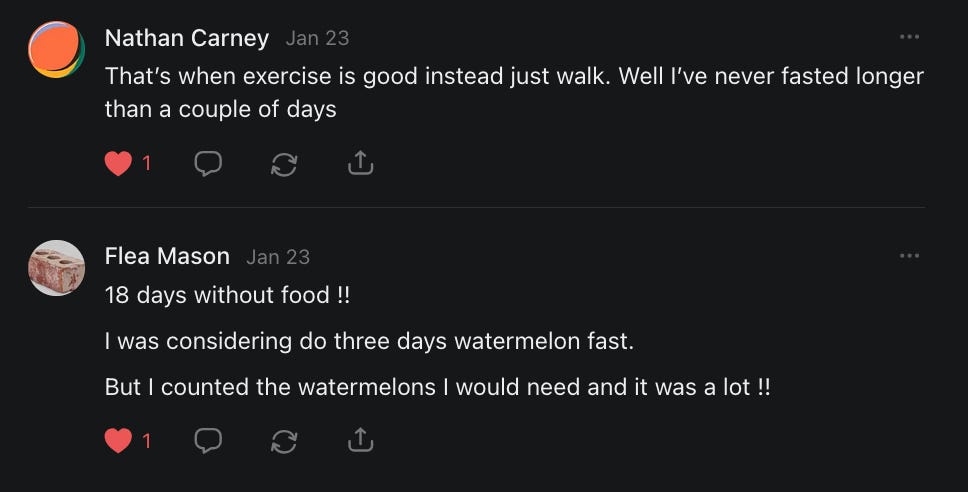Share Nathan Carney's comment
This screenshot has height=492, width=968.
coord(360,164)
